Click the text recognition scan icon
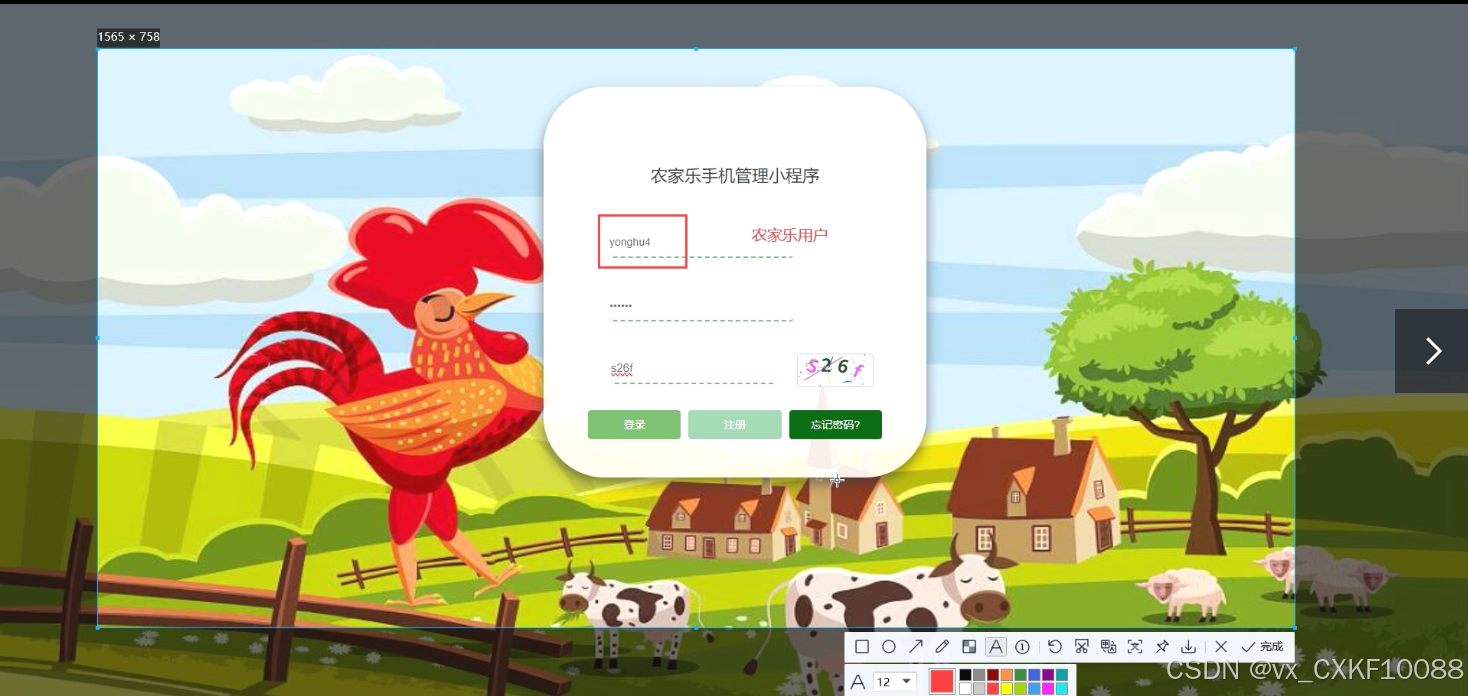Viewport: 1468px width, 696px height. 1135,647
